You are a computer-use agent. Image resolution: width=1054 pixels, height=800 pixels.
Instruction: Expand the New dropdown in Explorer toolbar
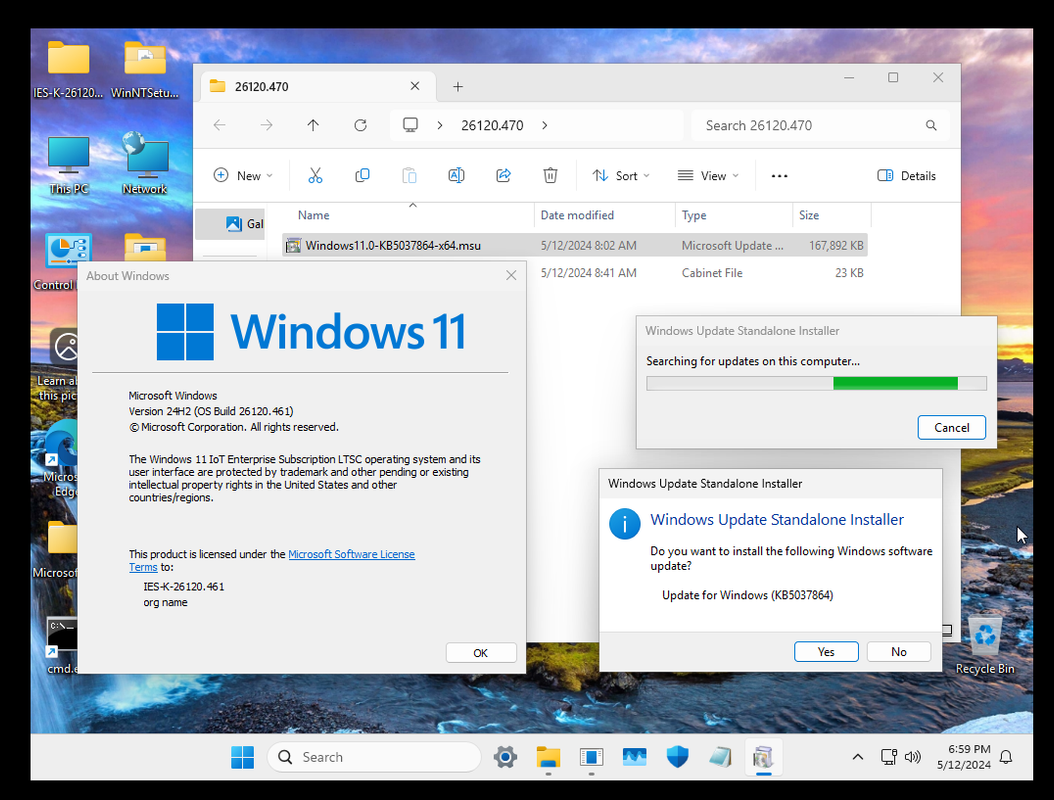(243, 175)
